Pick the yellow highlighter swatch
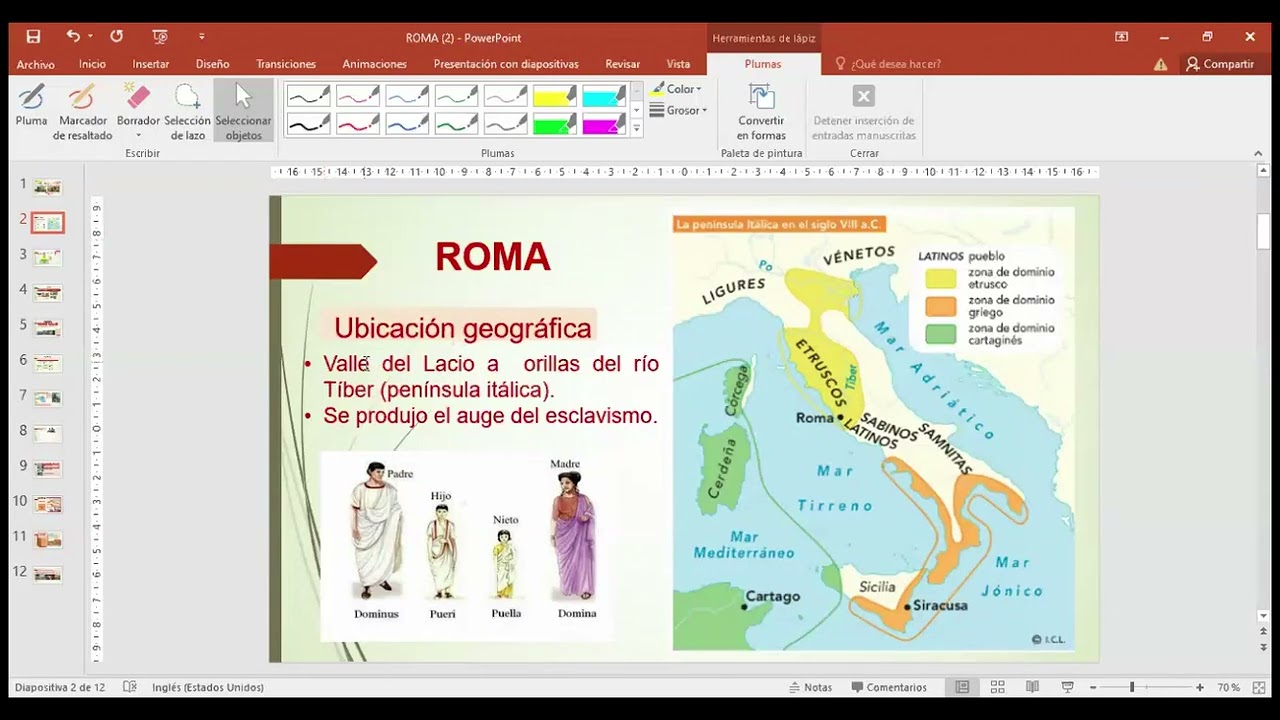 (555, 96)
